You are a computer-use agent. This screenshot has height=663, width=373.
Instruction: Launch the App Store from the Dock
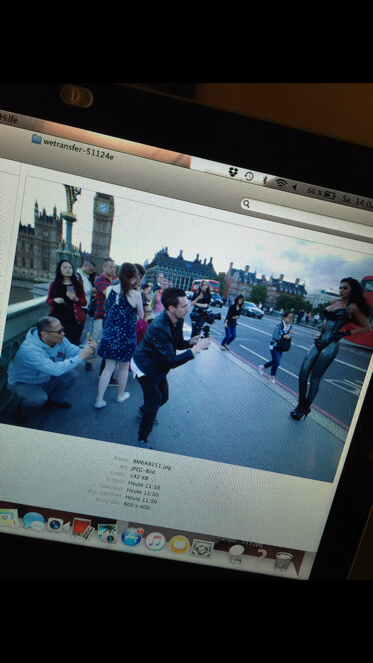point(132,536)
